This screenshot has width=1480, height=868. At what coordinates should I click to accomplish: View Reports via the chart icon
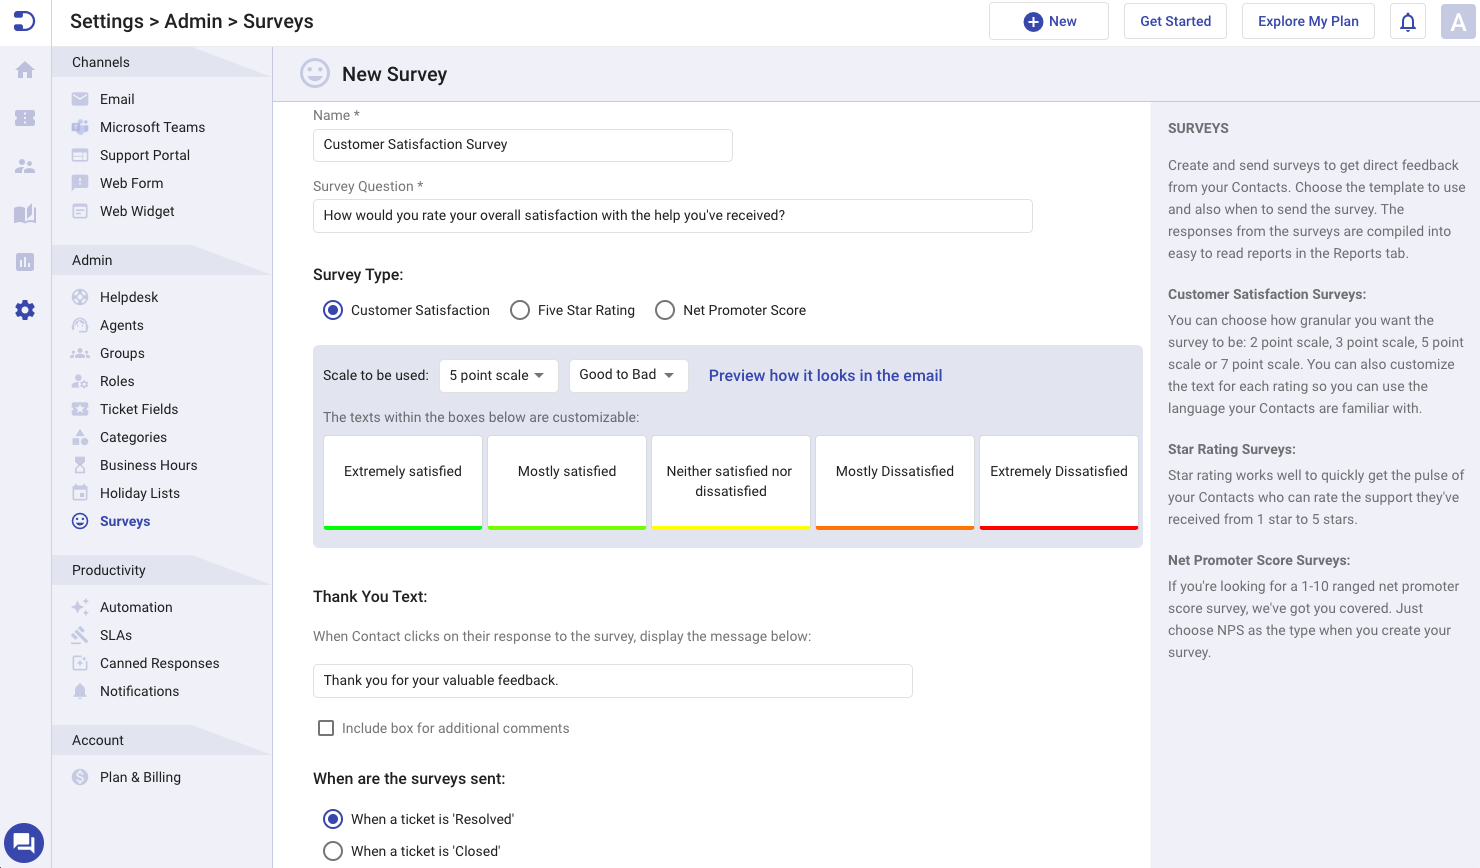coord(24,262)
